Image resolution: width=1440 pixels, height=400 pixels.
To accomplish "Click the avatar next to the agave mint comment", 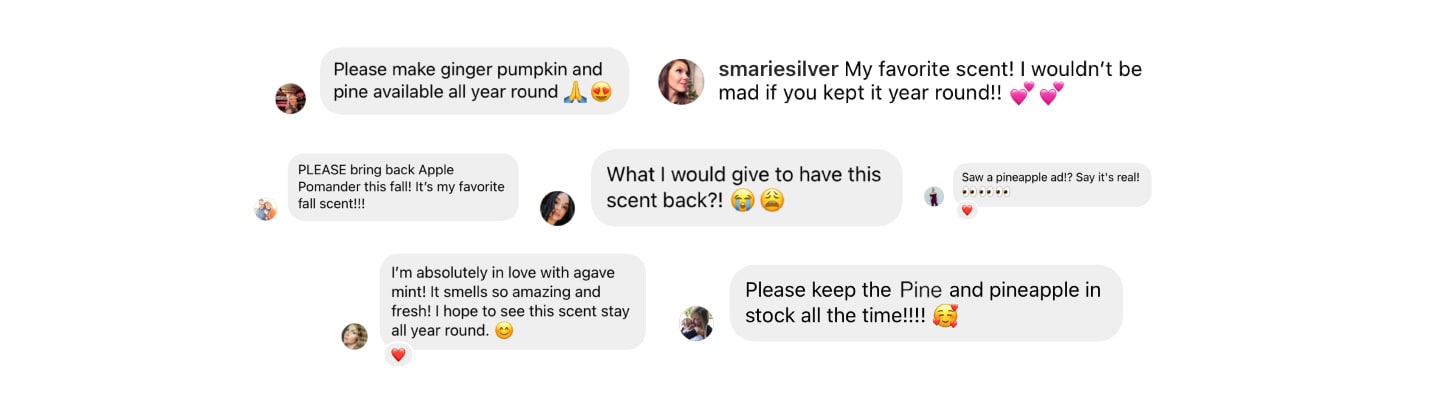I will coord(355,336).
